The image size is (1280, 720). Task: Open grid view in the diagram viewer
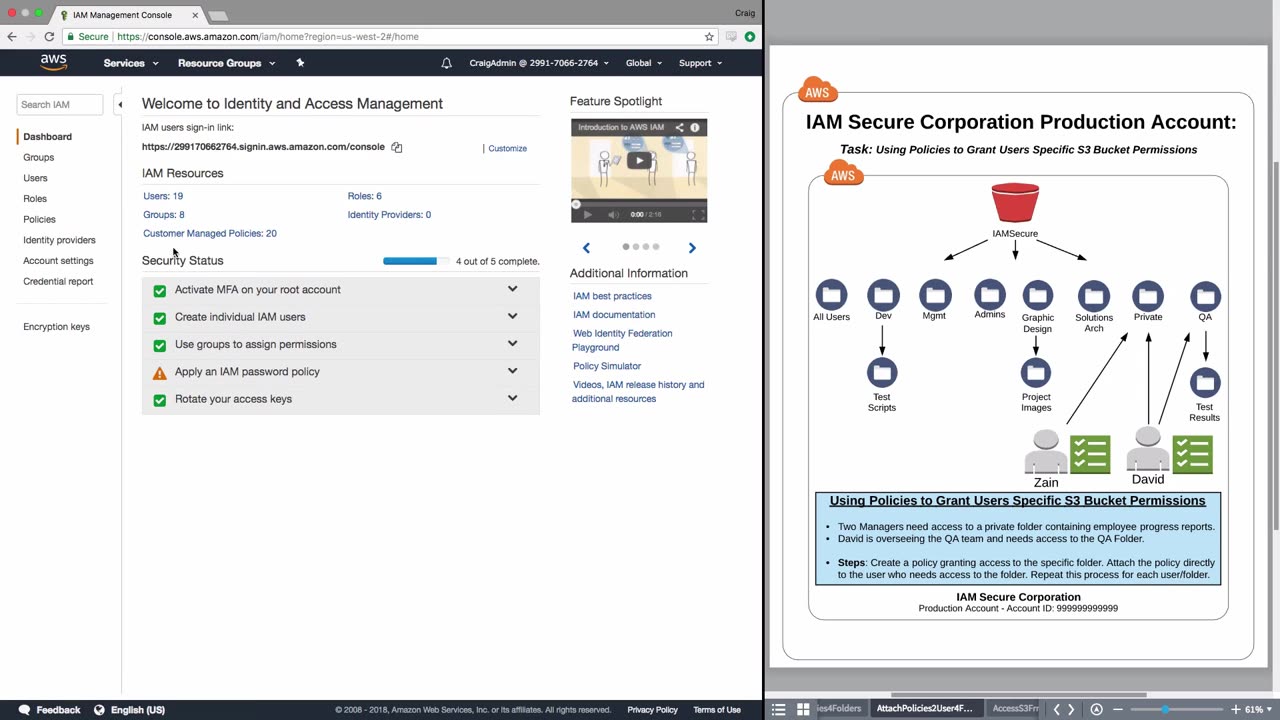(x=803, y=709)
